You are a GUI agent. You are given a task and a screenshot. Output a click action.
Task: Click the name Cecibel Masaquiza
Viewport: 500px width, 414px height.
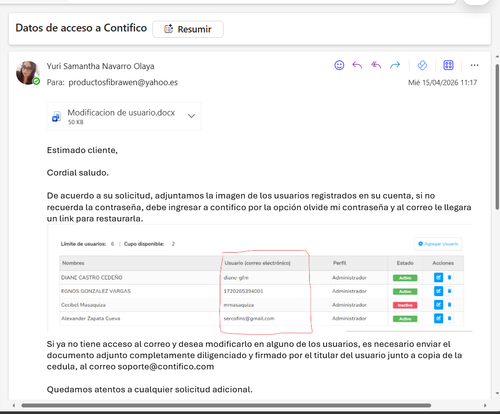[x=83, y=305]
